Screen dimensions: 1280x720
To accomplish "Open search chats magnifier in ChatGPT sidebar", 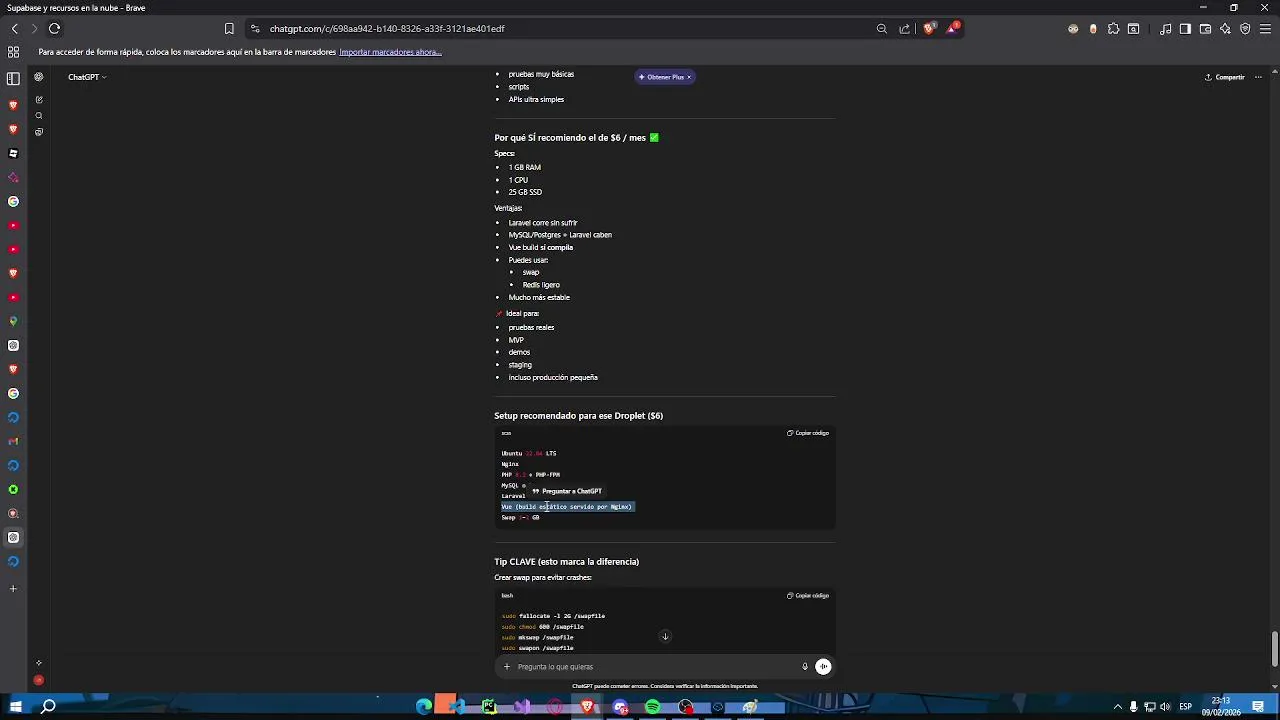I will 39,116.
